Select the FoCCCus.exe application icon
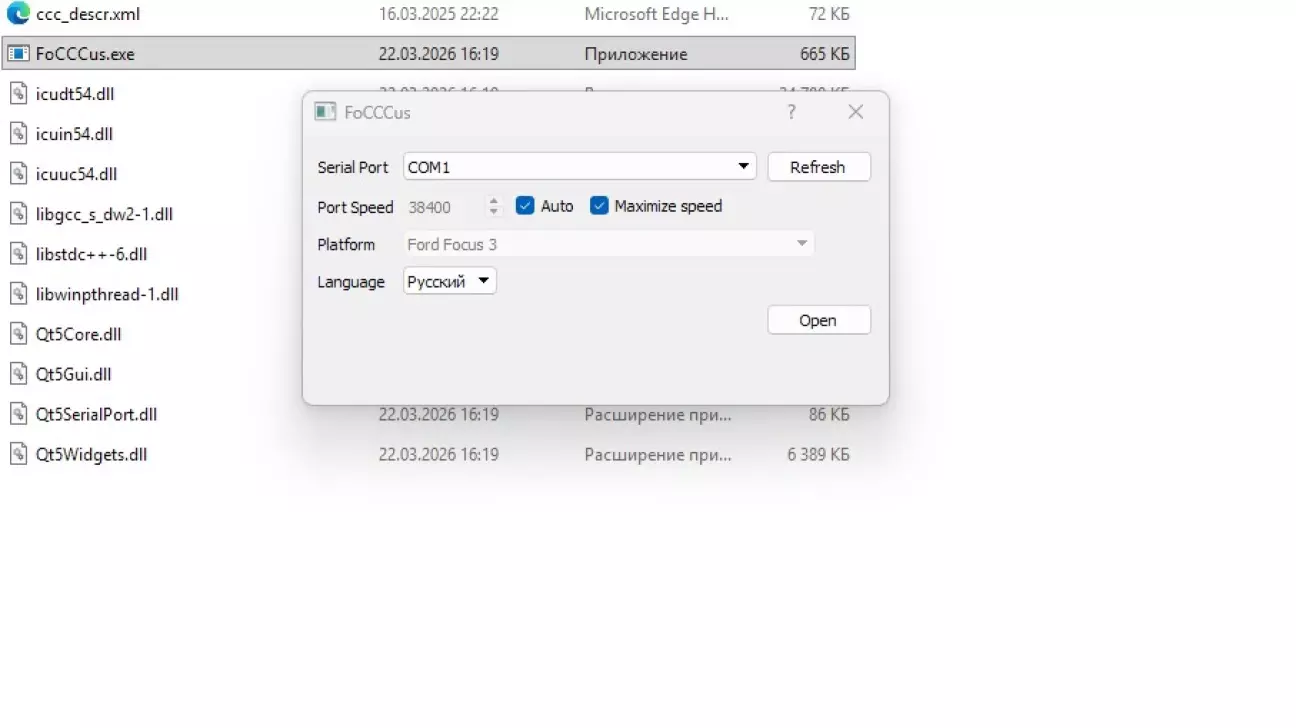This screenshot has width=1296, height=728. (18, 54)
